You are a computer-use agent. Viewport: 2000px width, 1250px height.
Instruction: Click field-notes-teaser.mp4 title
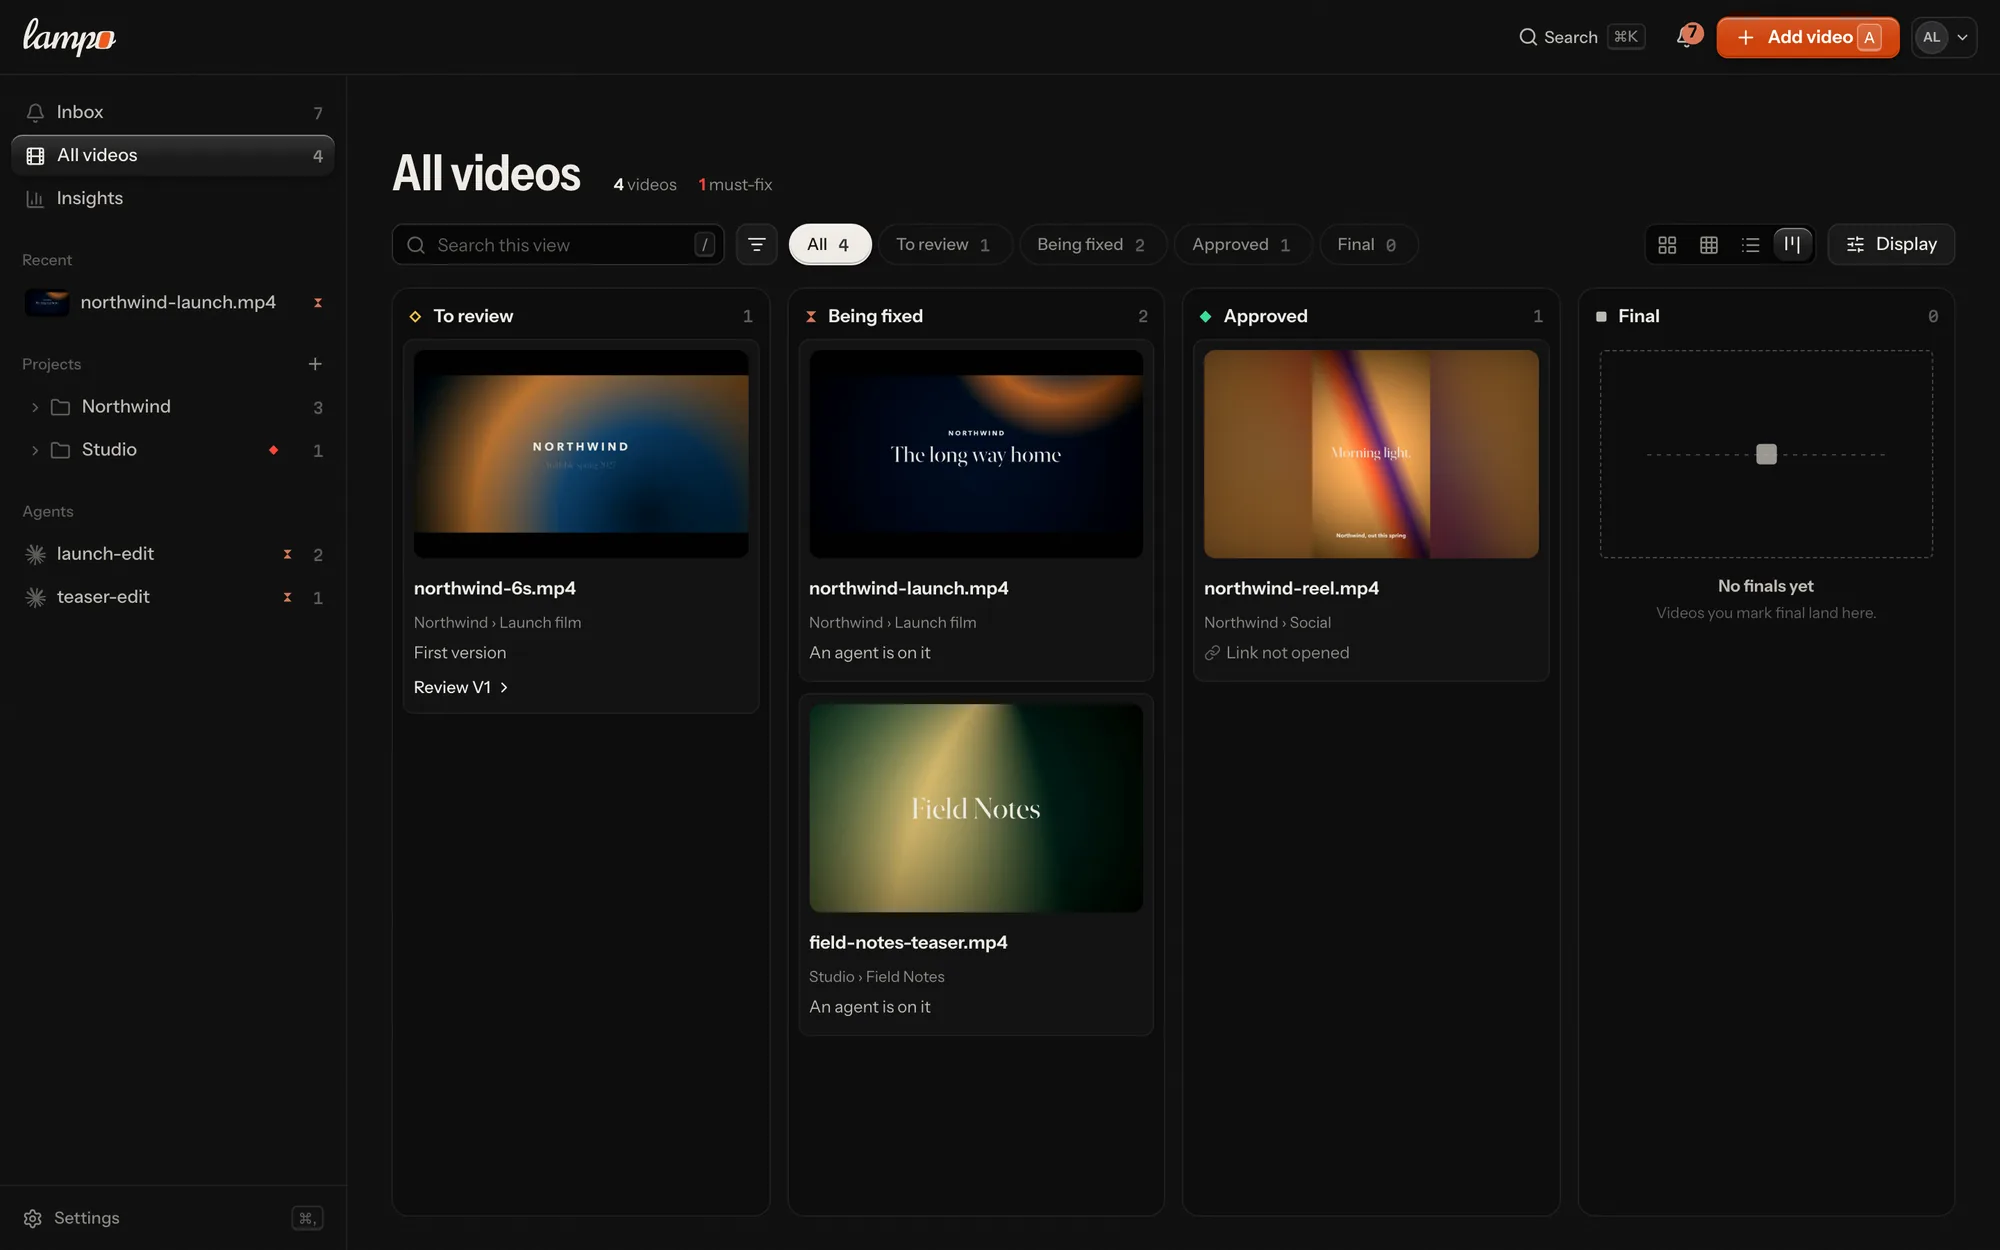(908, 942)
